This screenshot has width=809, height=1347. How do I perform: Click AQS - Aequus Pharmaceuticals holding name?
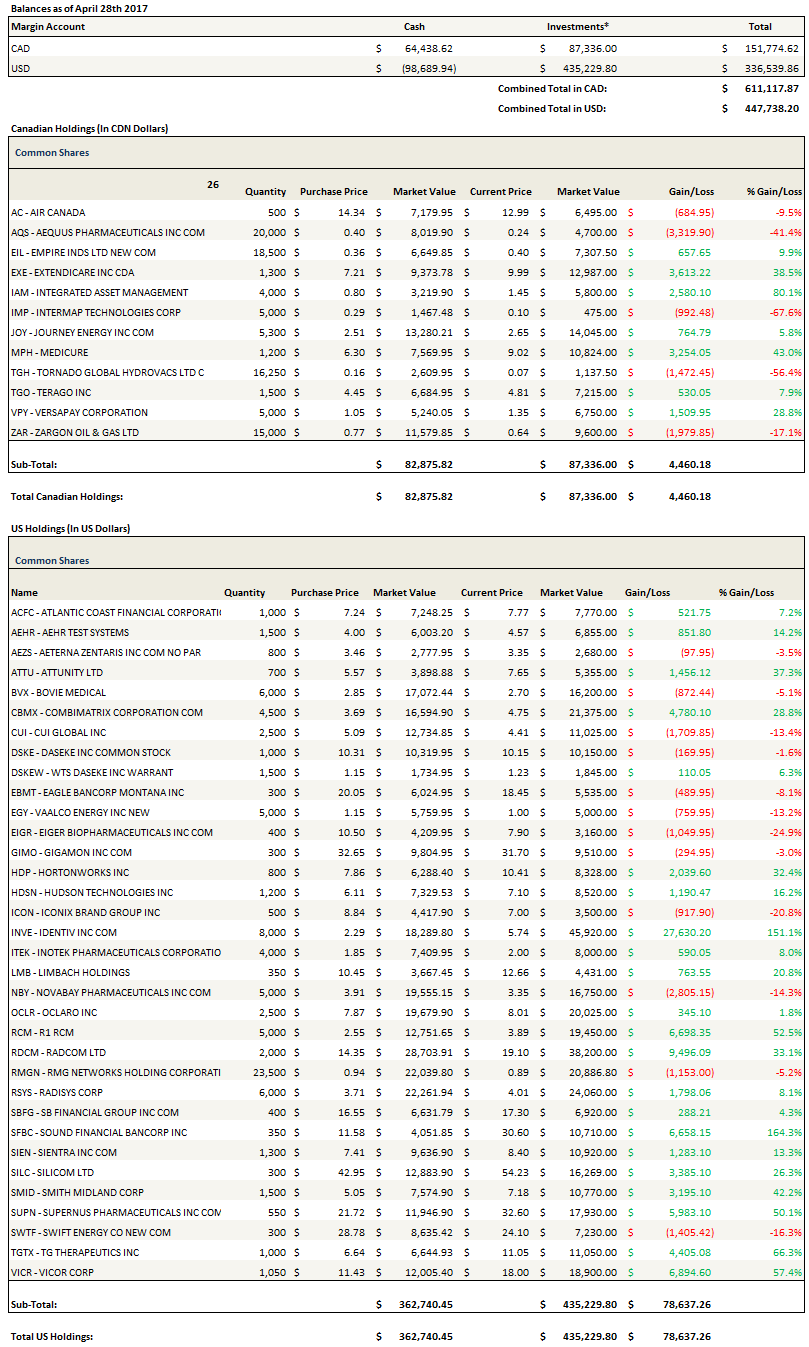click(107, 232)
